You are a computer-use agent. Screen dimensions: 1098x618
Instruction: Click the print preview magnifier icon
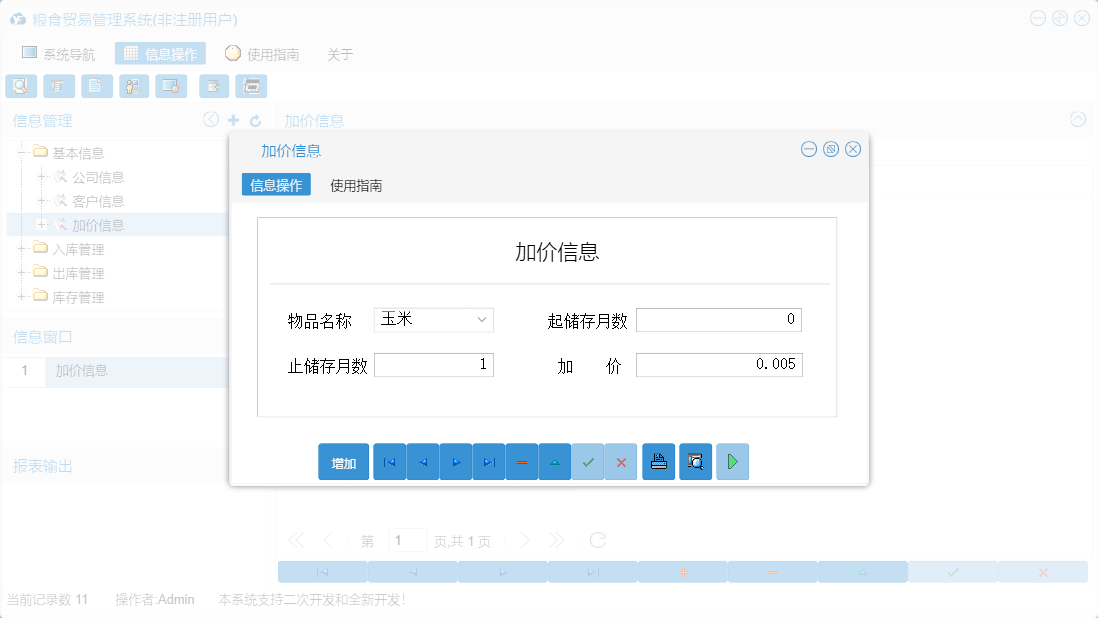[x=695, y=461]
